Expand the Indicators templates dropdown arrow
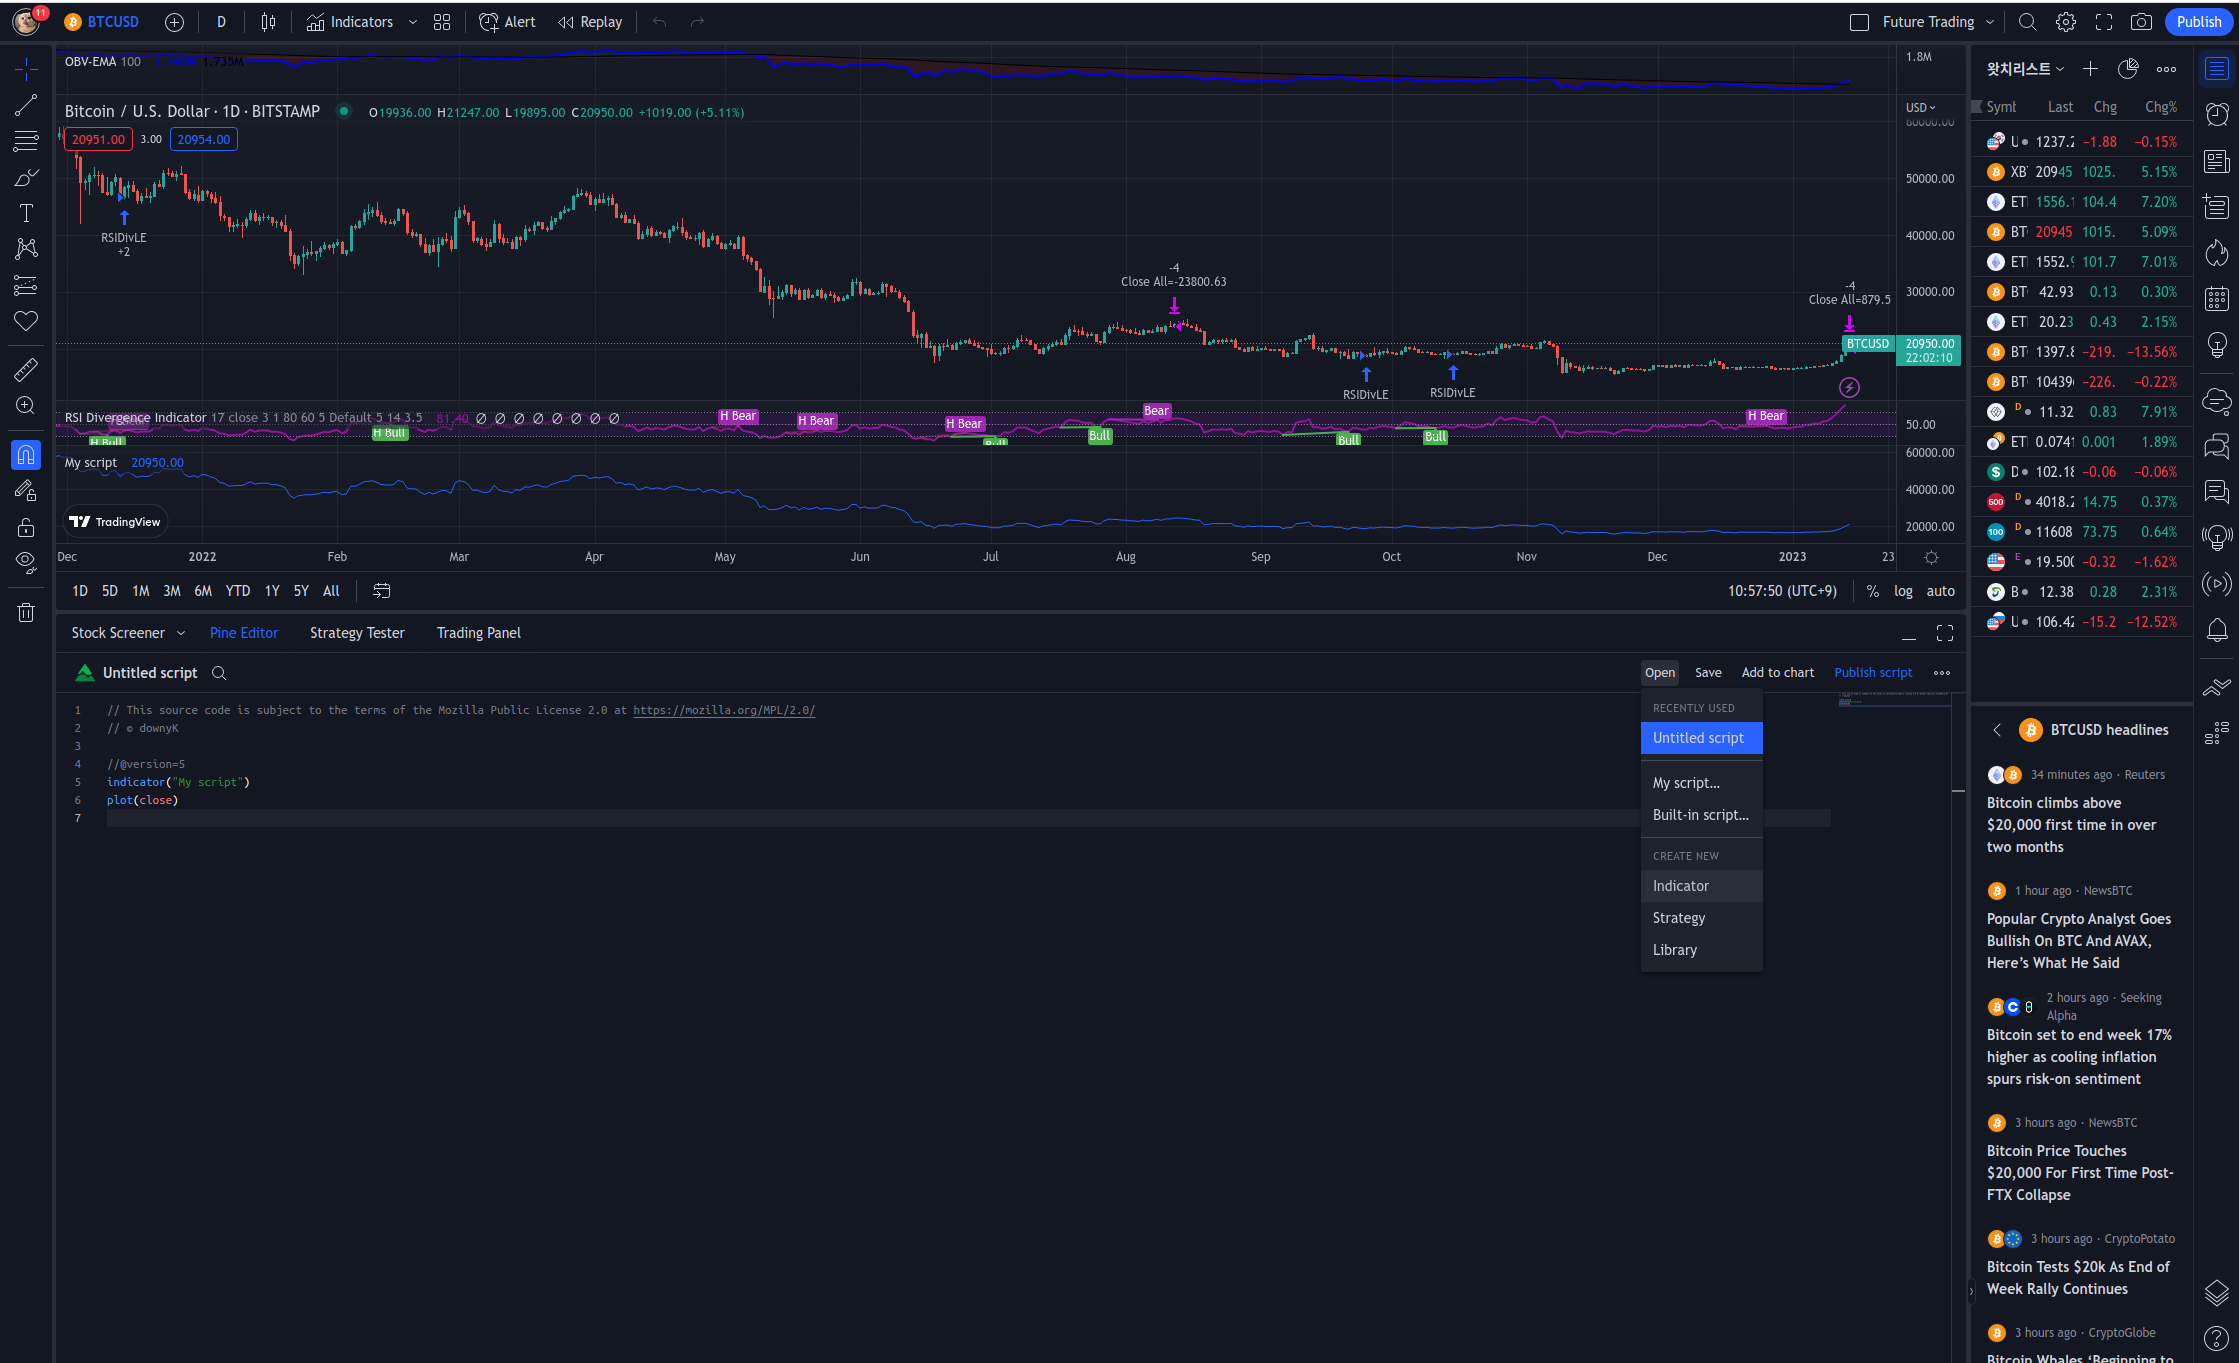 pos(413,22)
